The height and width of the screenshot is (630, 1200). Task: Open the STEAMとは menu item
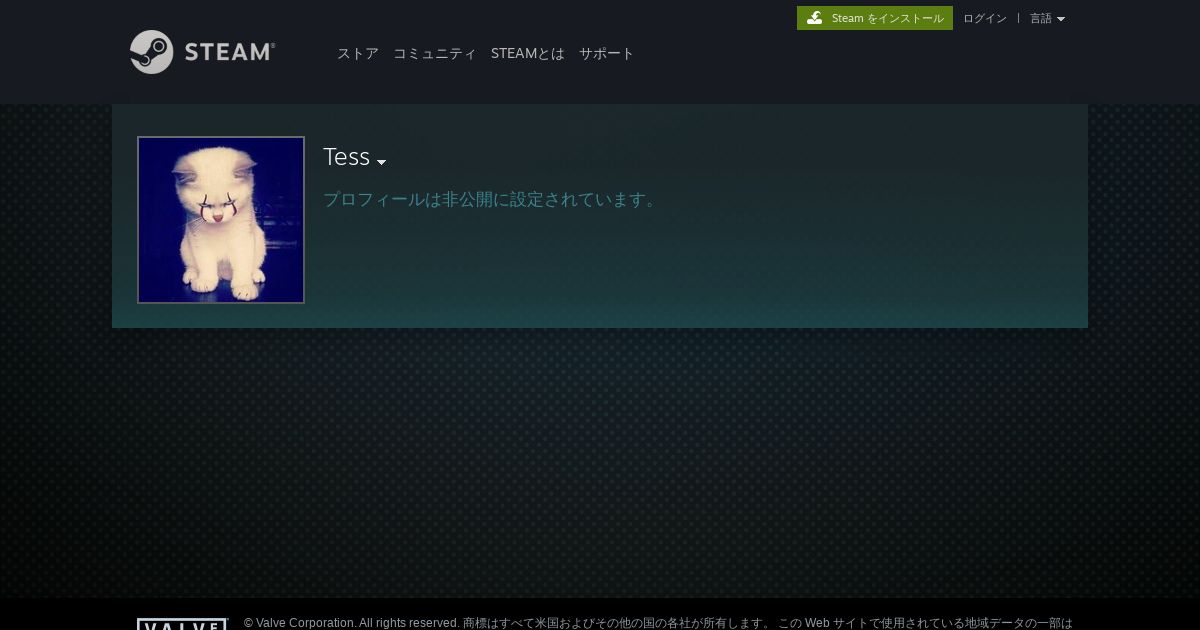(x=528, y=53)
